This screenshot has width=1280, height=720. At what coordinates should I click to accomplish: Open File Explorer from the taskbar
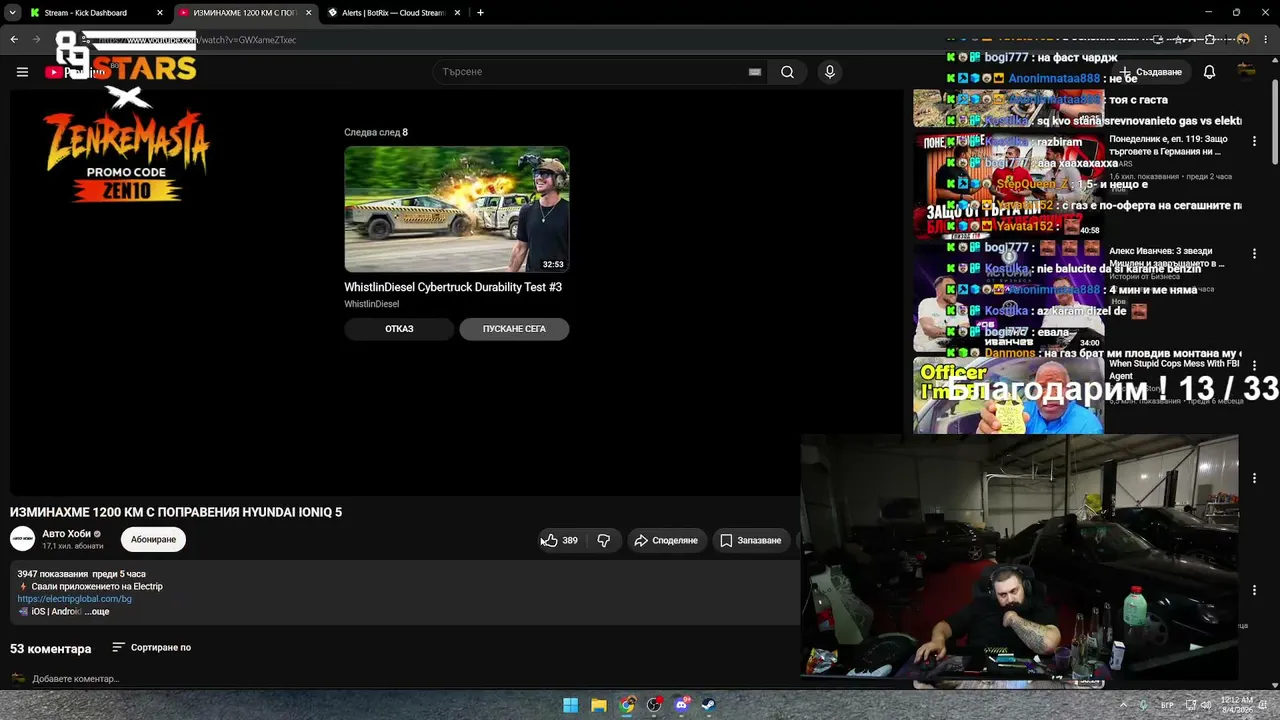tap(598, 705)
